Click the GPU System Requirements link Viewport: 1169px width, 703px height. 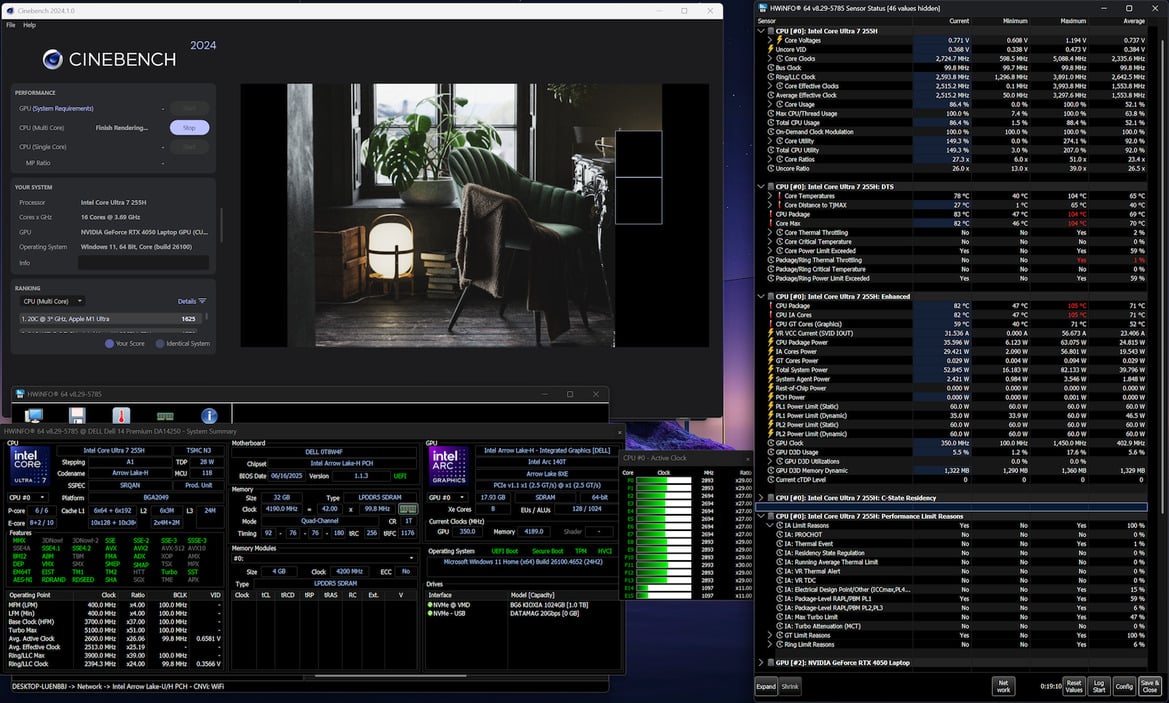pos(63,109)
